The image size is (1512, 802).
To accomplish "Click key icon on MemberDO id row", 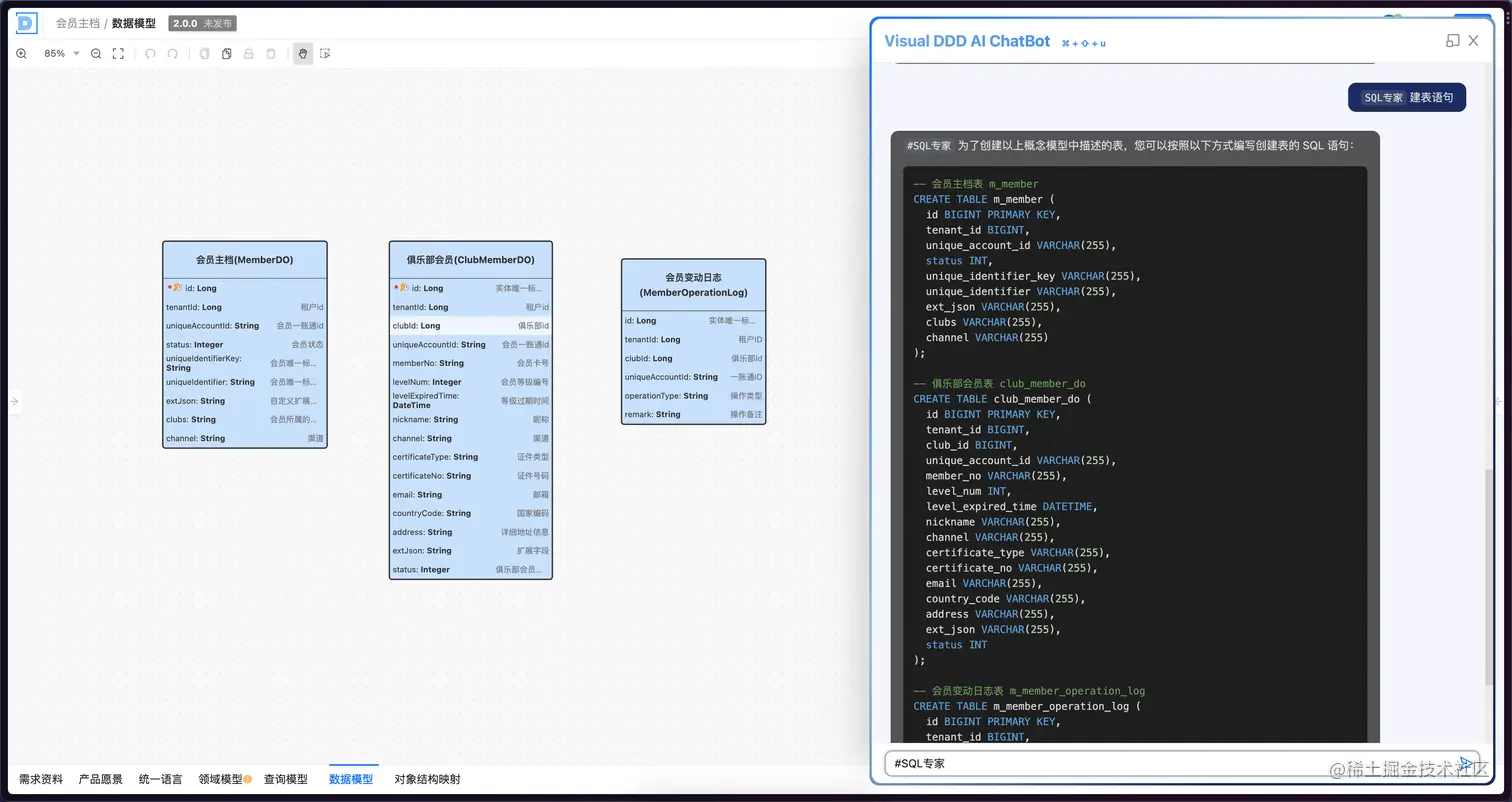I will coord(177,288).
